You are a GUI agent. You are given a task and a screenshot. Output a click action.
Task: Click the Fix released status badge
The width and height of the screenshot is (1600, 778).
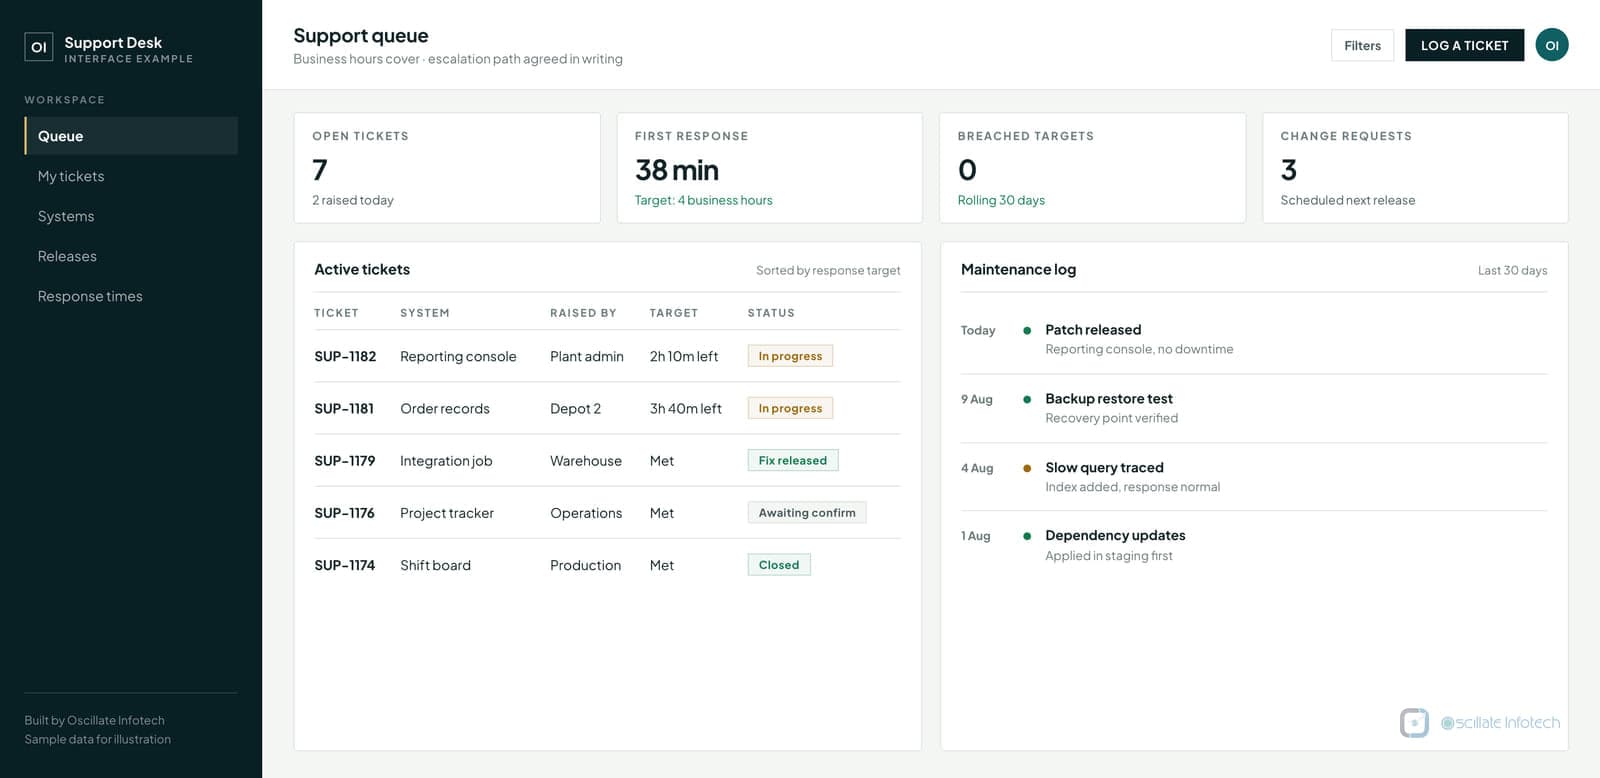(793, 460)
